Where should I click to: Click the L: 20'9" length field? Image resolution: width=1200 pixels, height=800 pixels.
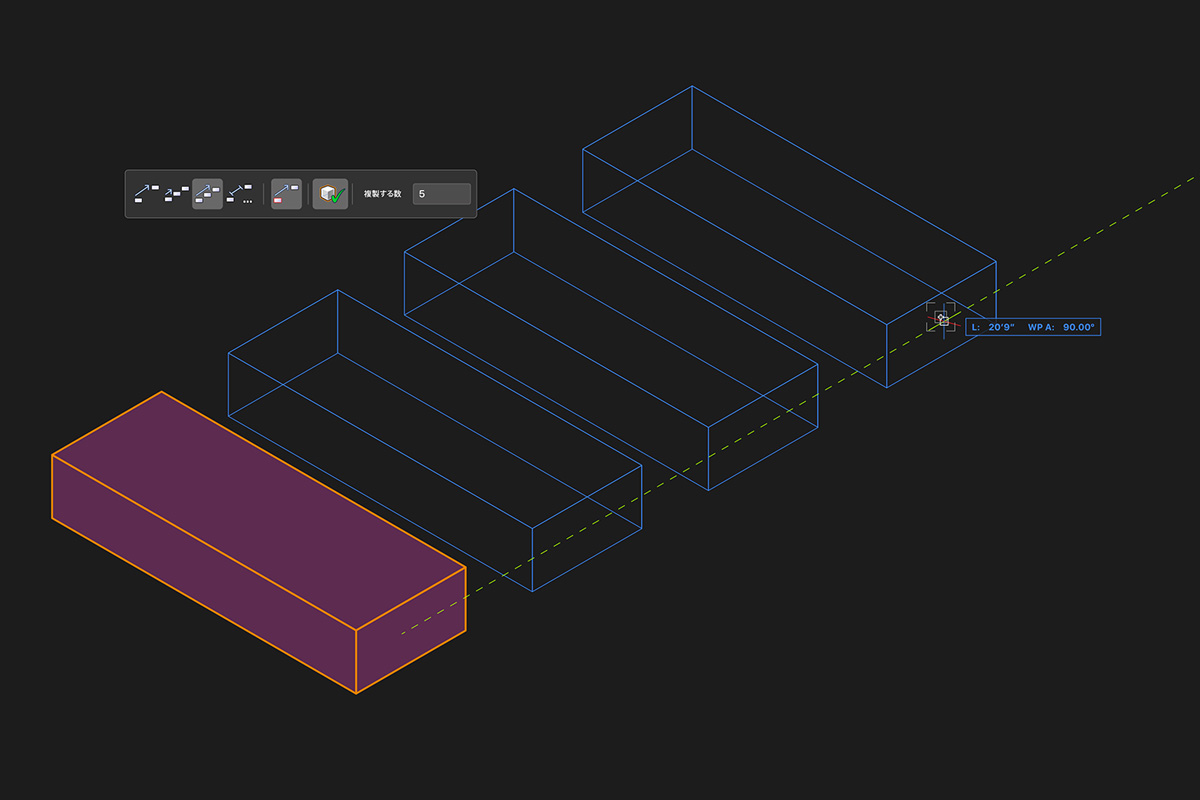[x=993, y=327]
